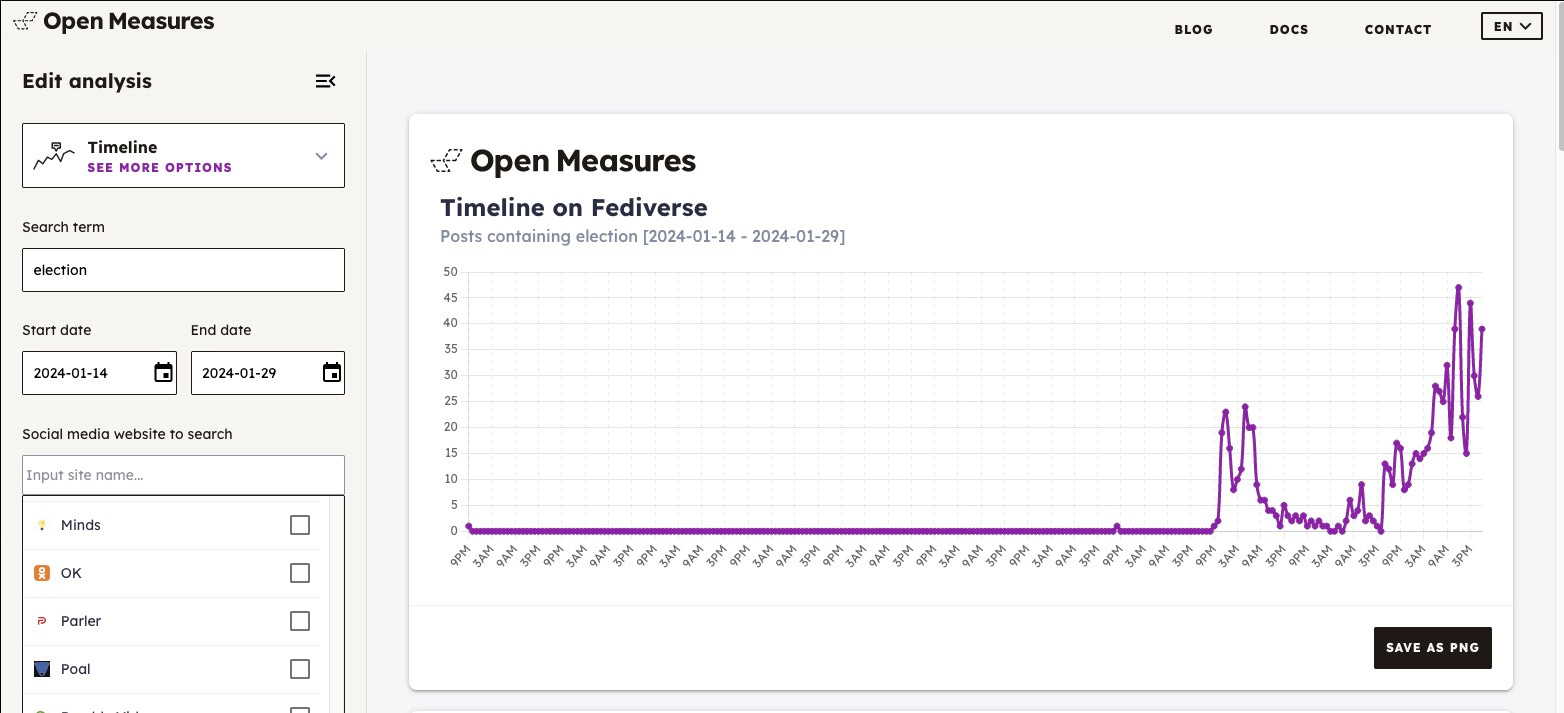Click SEE MORE OPTIONS link

click(160, 168)
